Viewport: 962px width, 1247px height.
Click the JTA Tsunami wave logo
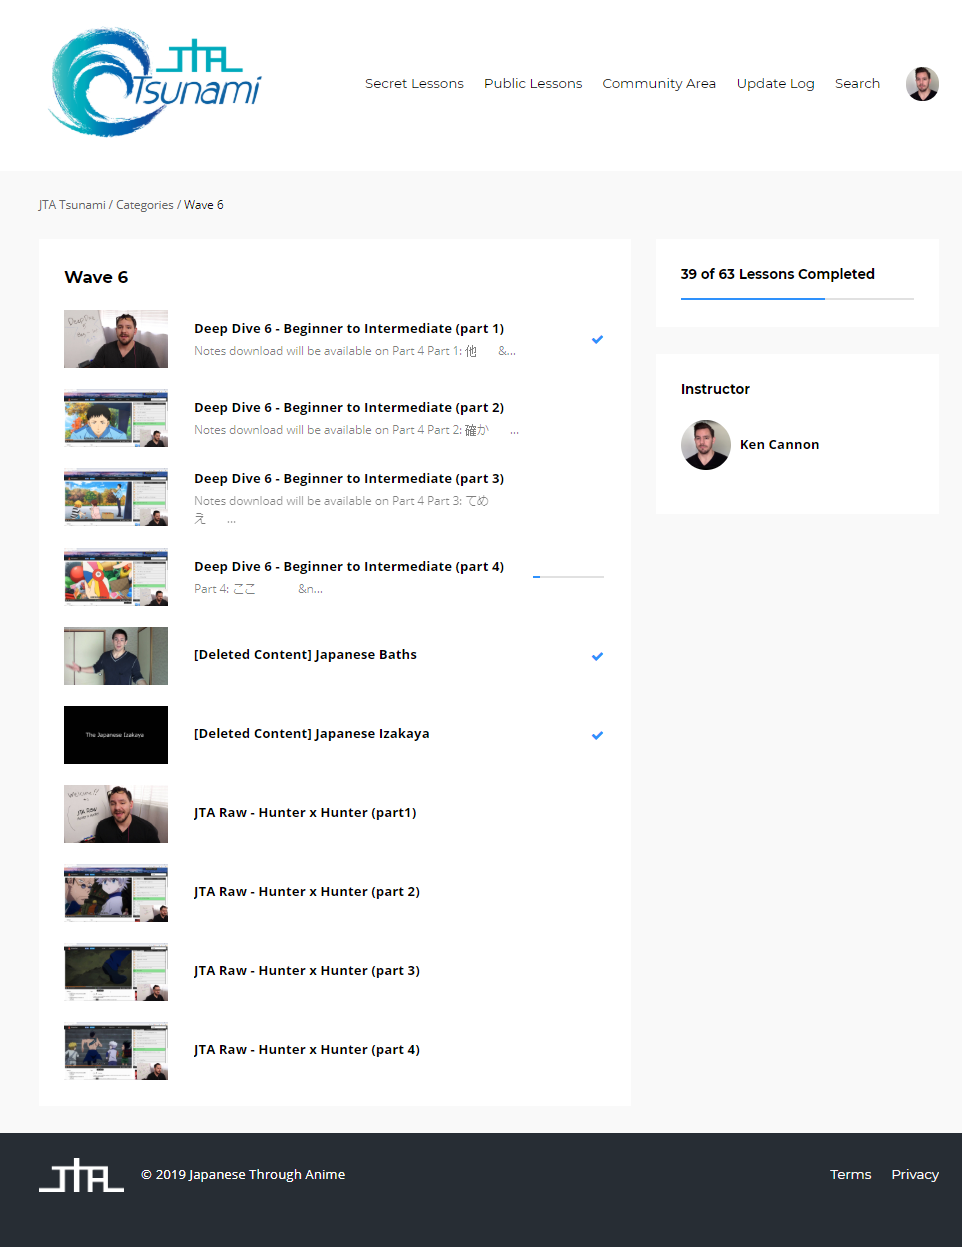(155, 82)
